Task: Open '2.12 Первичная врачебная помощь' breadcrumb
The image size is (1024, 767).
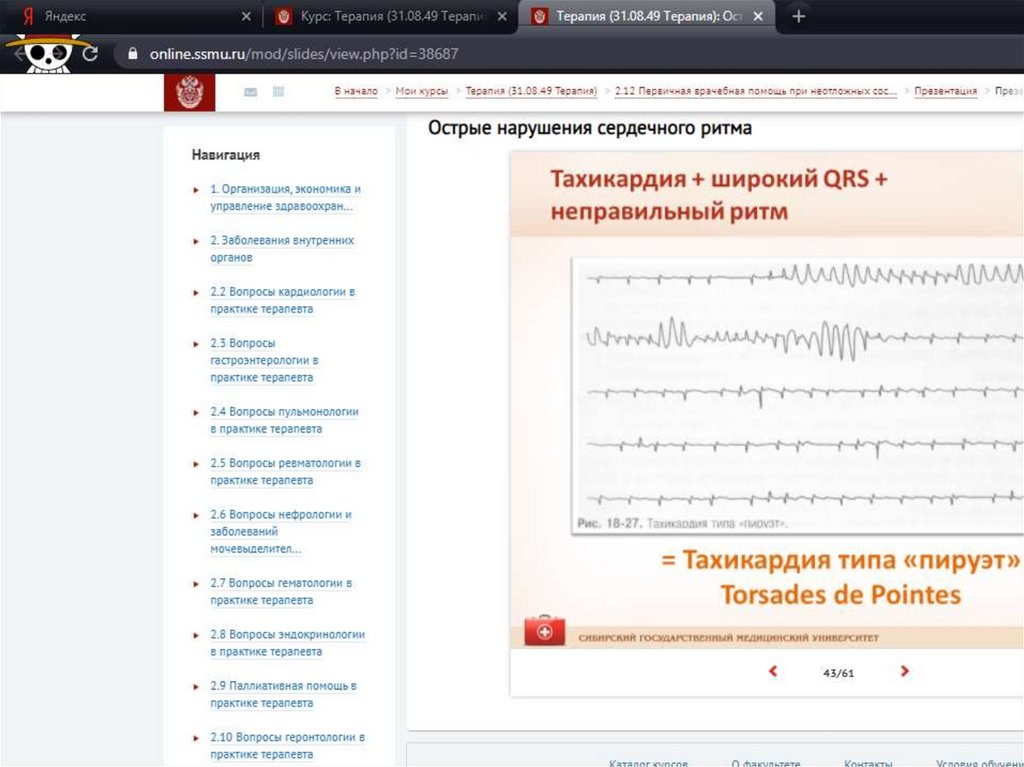Action: [756, 91]
